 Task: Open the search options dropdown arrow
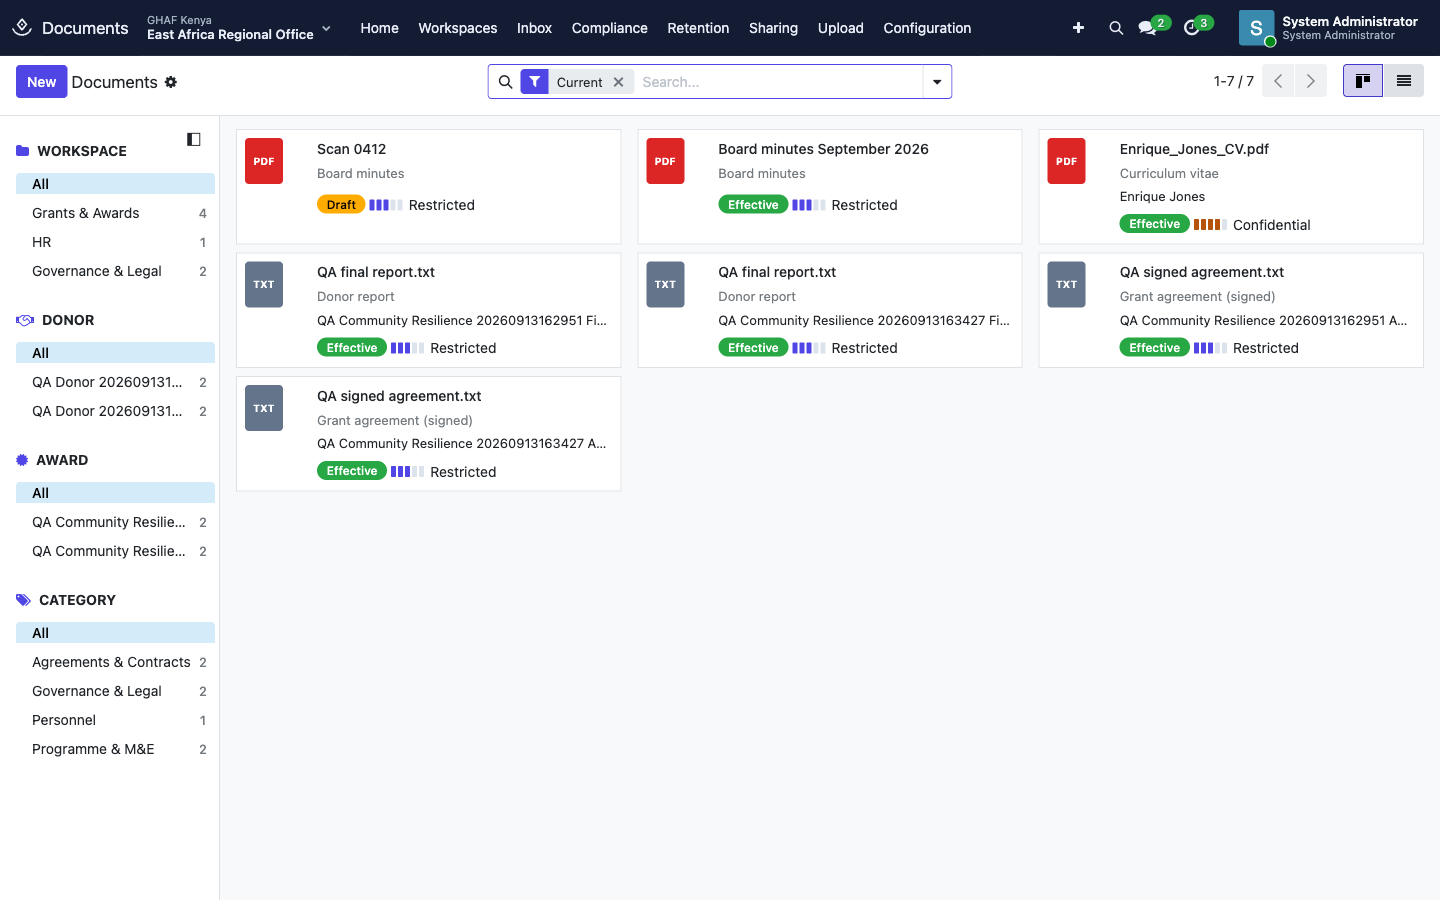point(937,82)
